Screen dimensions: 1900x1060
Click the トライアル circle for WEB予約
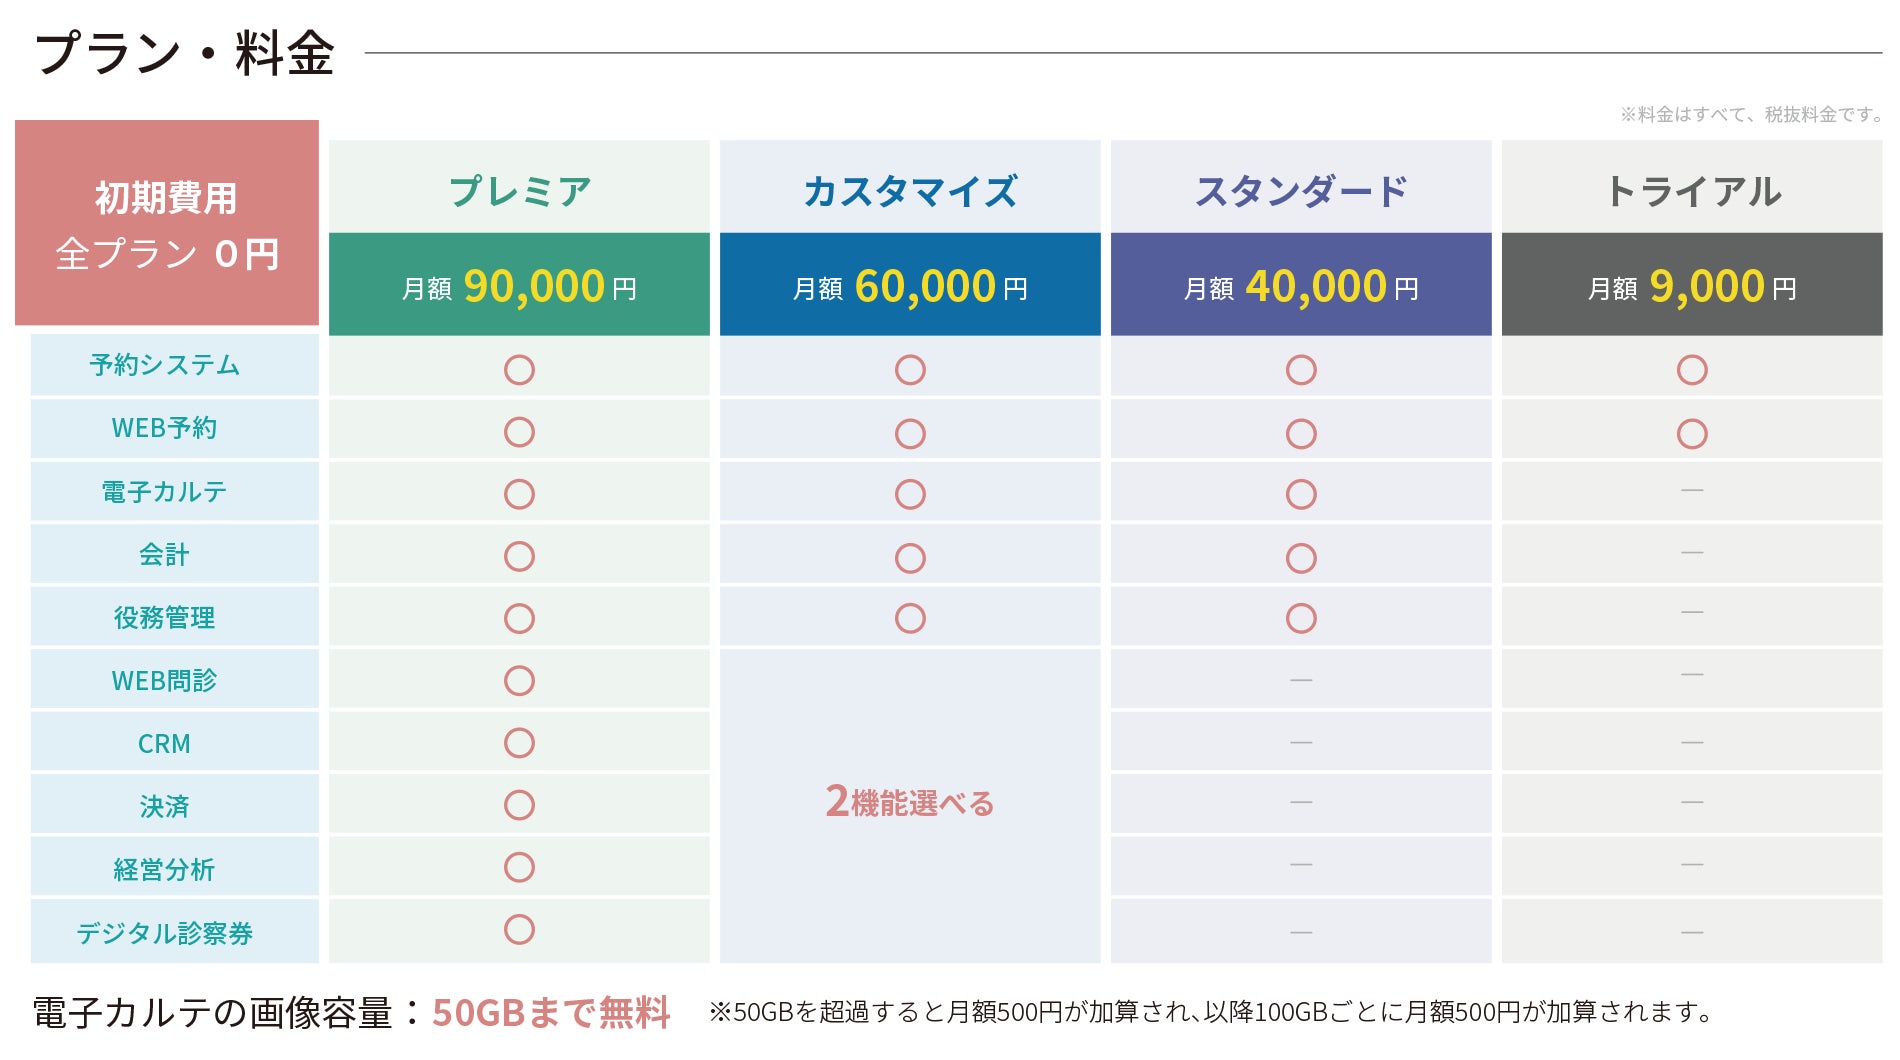click(1692, 433)
